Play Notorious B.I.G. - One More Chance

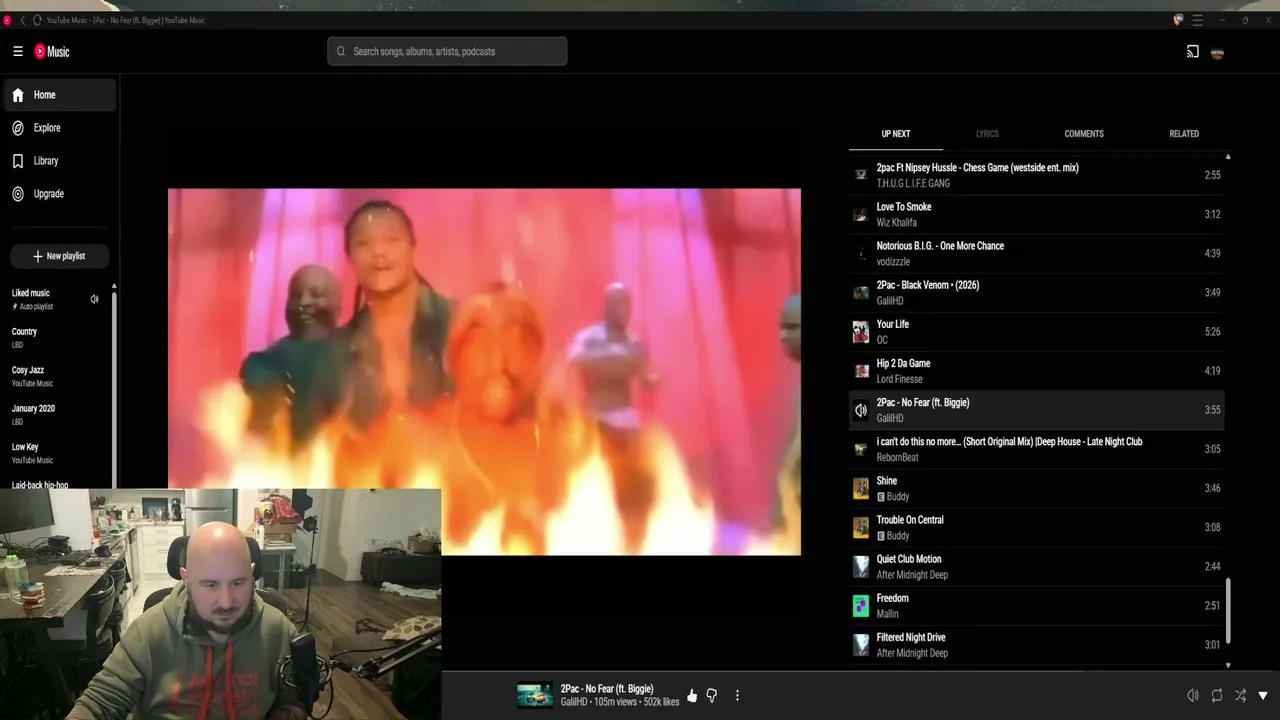[x=1036, y=253]
